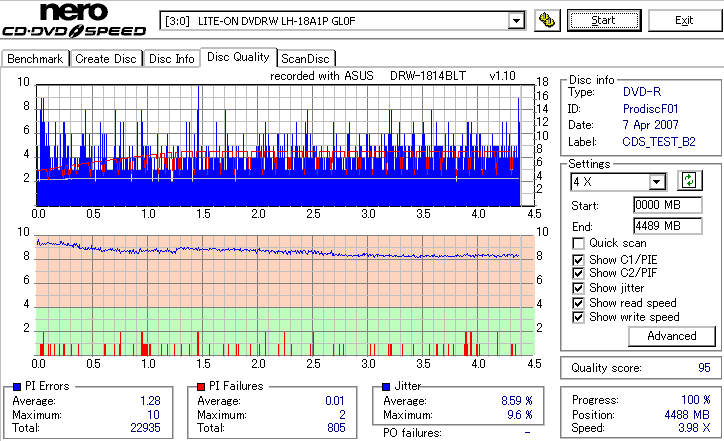The height and width of the screenshot is (441, 724).
Task: Switch to the Benchmark tab
Action: pos(35,59)
